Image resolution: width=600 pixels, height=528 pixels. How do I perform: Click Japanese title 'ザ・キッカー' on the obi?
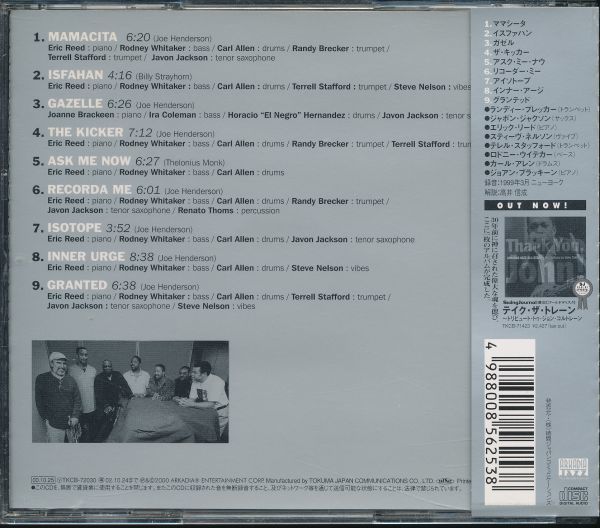(511, 52)
